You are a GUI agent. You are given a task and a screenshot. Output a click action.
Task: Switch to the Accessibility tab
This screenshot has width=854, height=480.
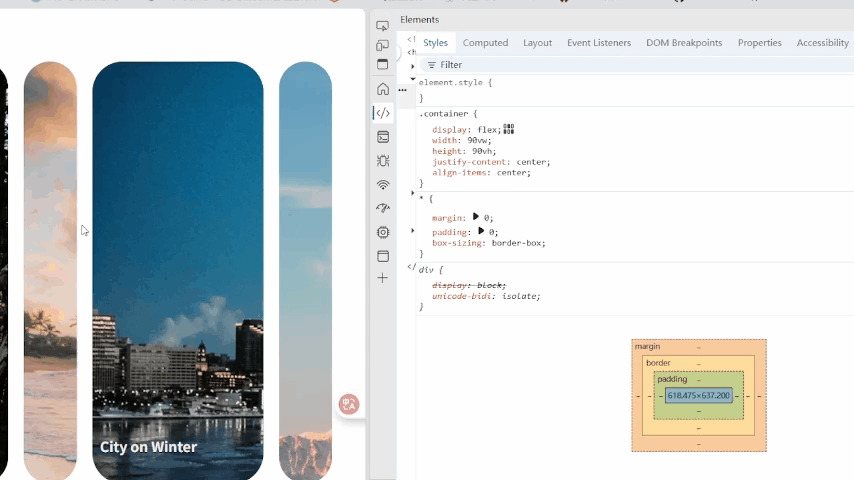click(x=822, y=42)
